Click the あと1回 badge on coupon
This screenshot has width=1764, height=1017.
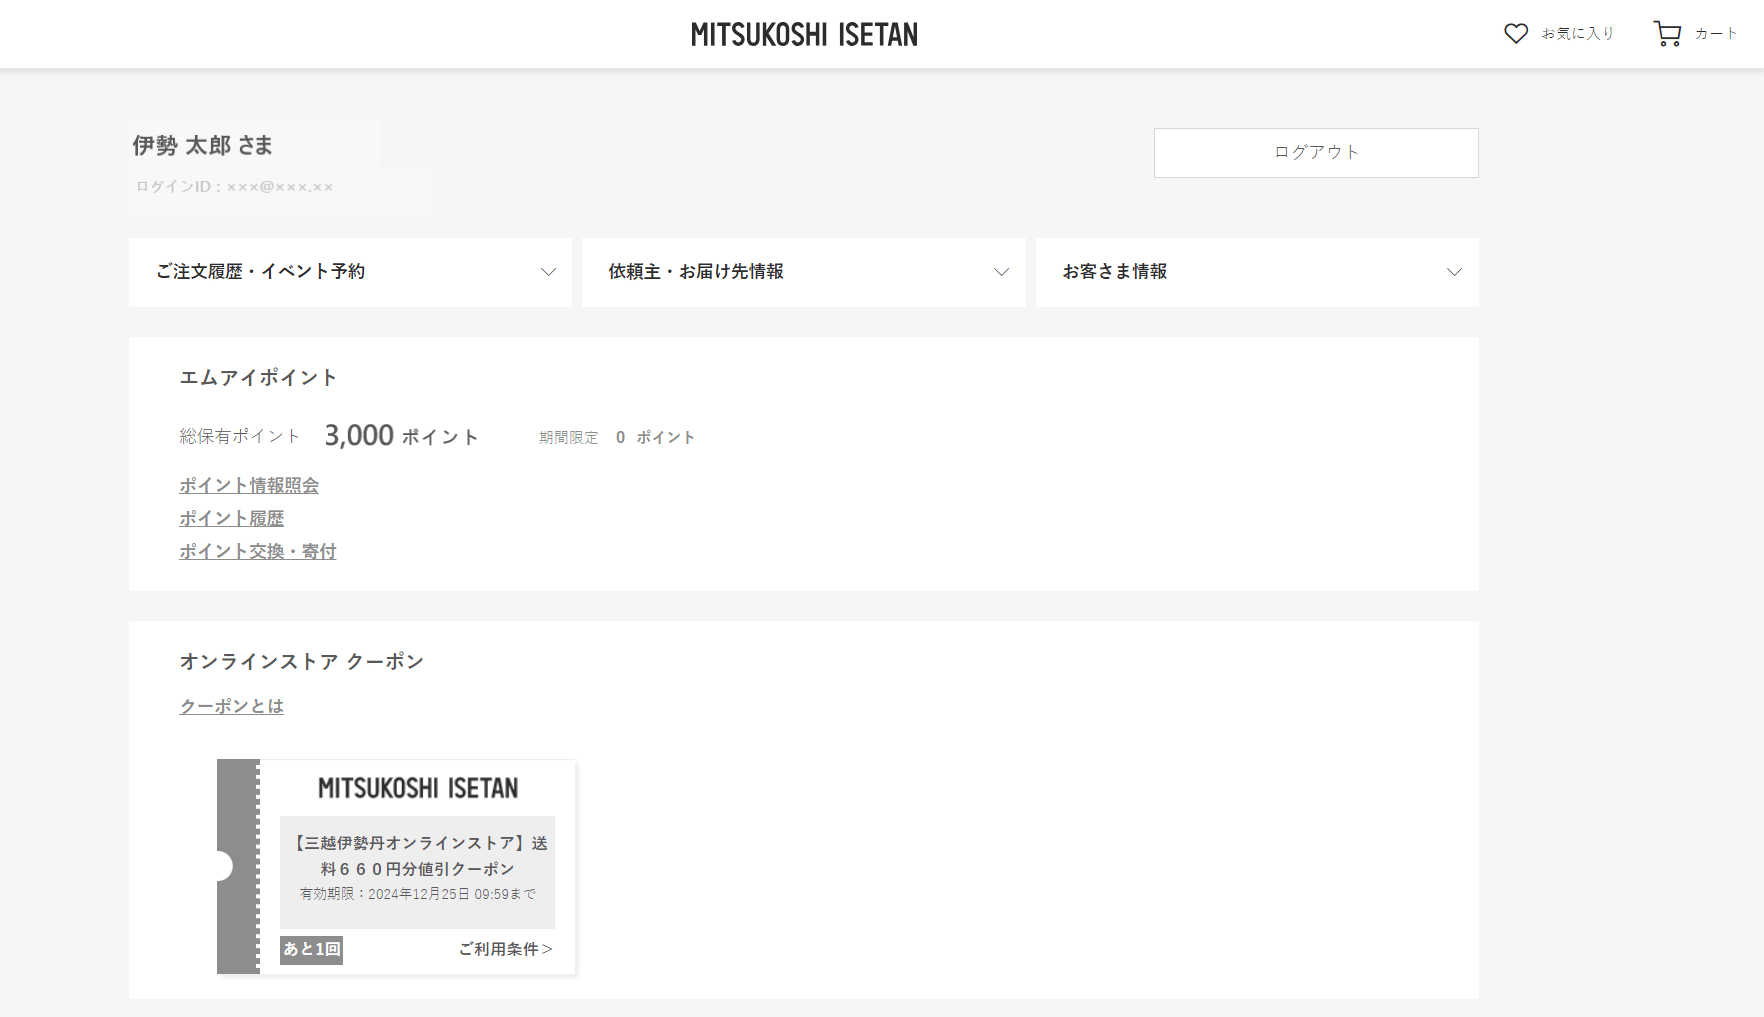coord(312,949)
